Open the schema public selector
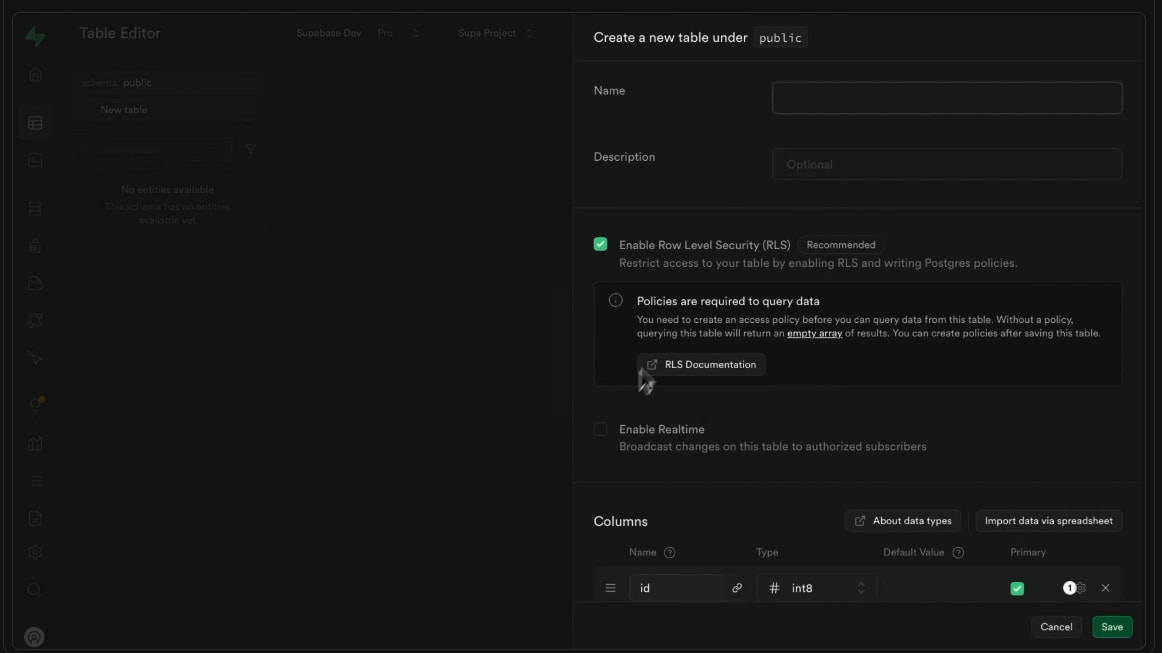The height and width of the screenshot is (653, 1162). (167, 82)
